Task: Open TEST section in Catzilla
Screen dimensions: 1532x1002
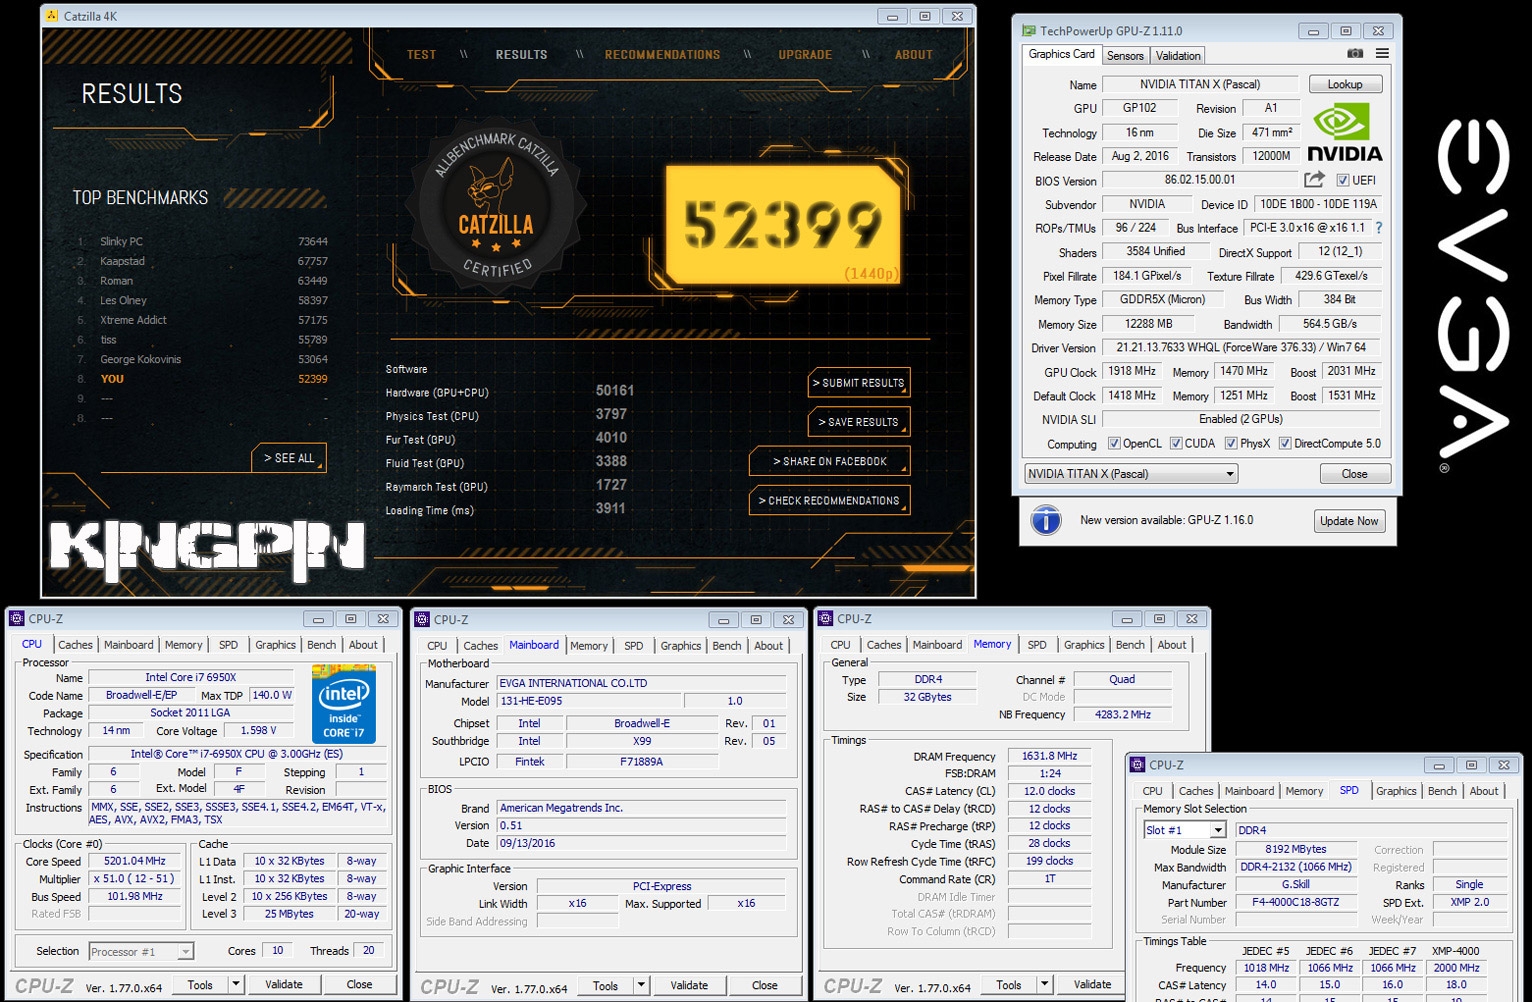Action: point(421,55)
